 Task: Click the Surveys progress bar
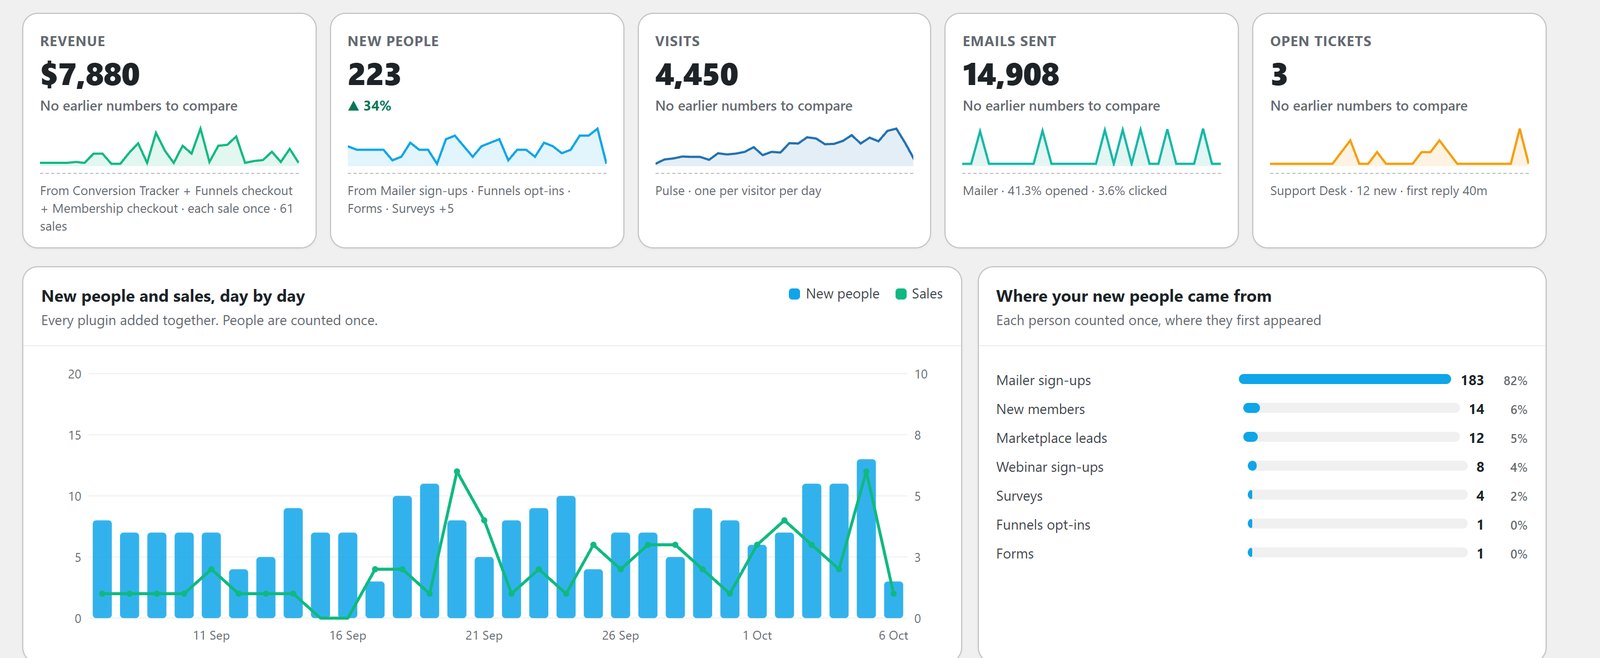pyautogui.click(x=1357, y=495)
